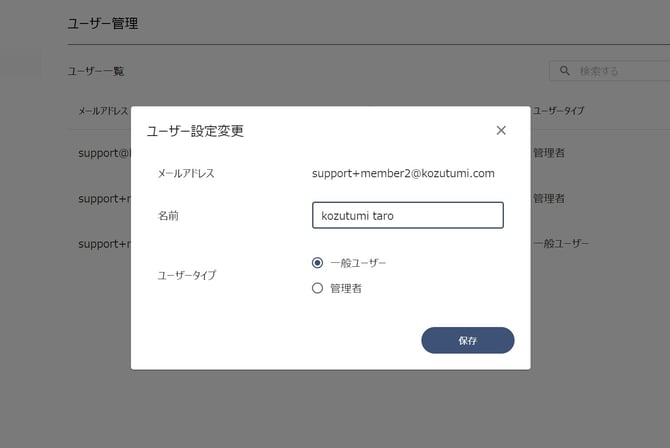Click the 検索する search box

point(610,71)
